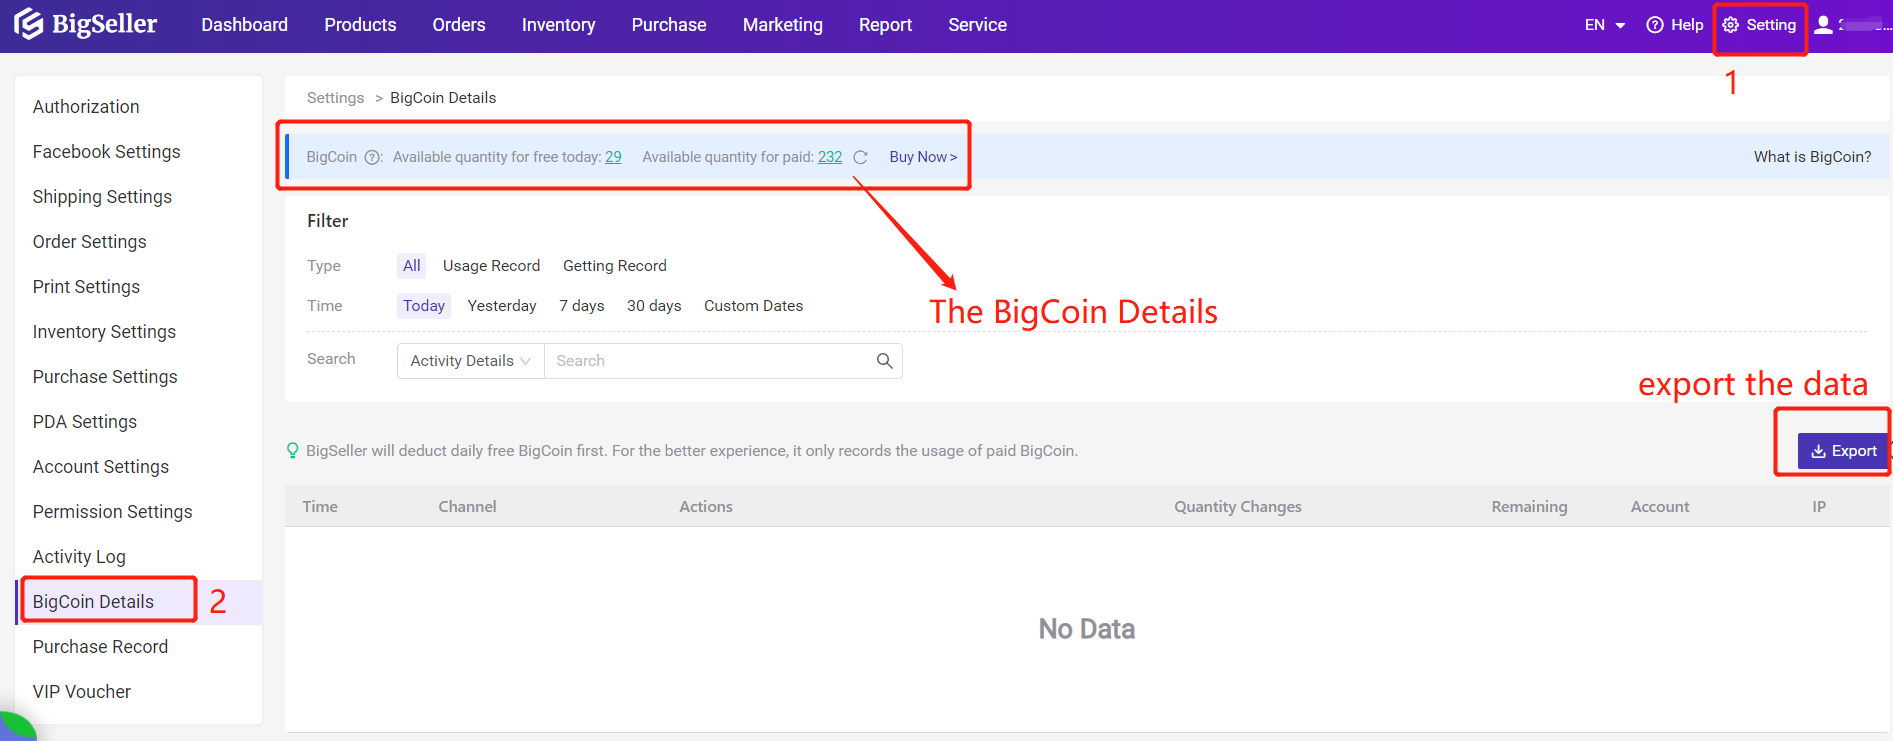Choose Custom Dates time range

click(753, 306)
